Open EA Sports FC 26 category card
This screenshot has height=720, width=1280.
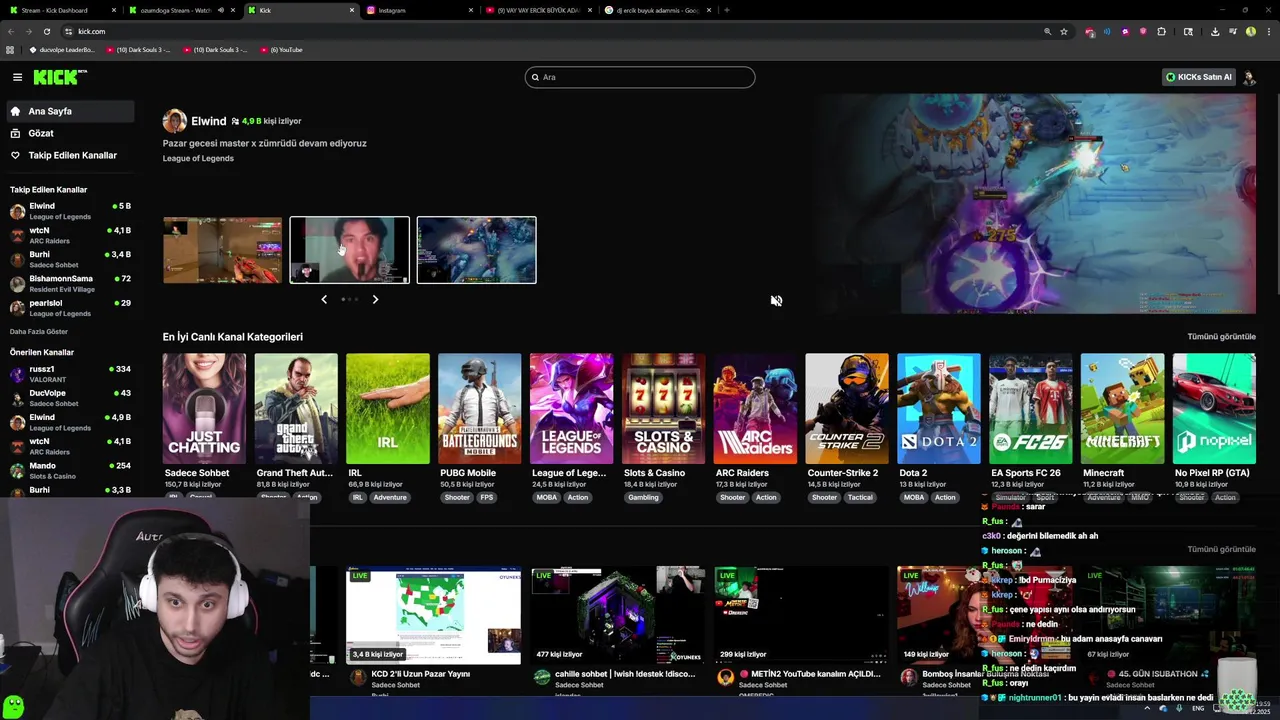click(1031, 408)
